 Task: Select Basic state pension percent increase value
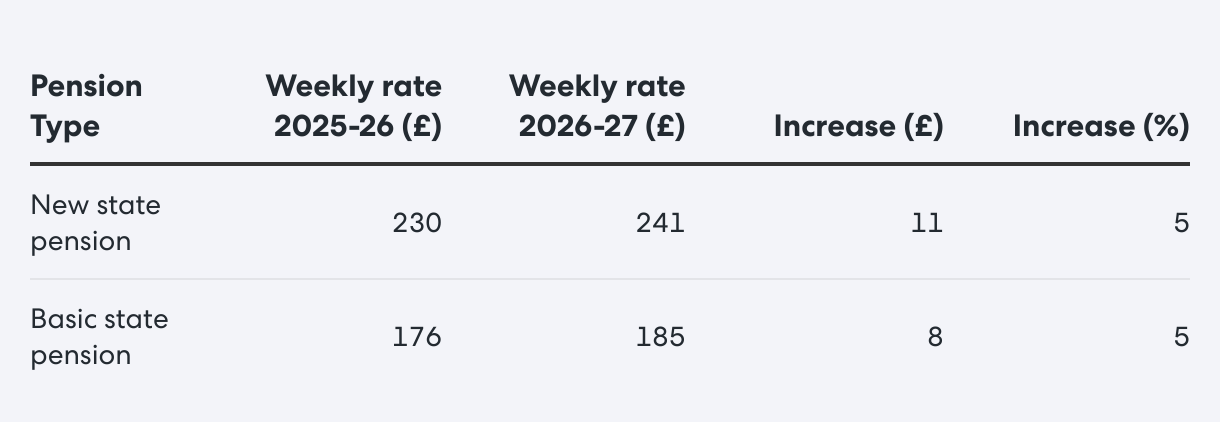pyautogui.click(x=1182, y=337)
